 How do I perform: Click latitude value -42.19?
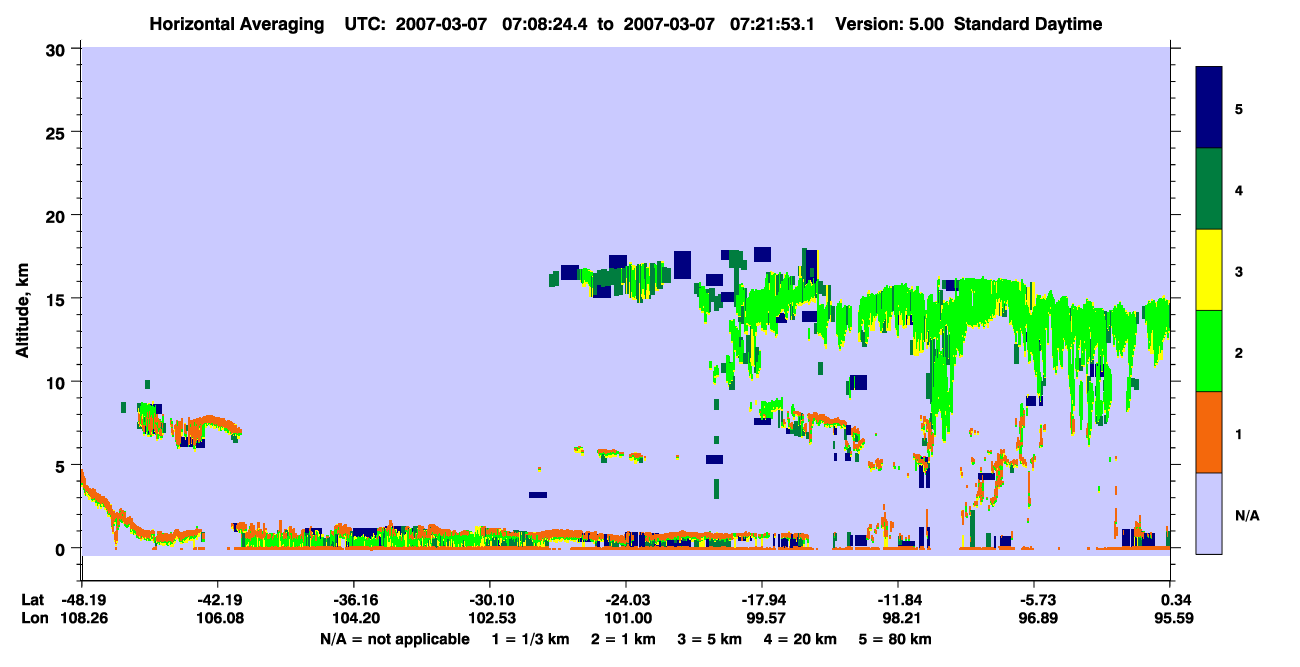tap(217, 600)
